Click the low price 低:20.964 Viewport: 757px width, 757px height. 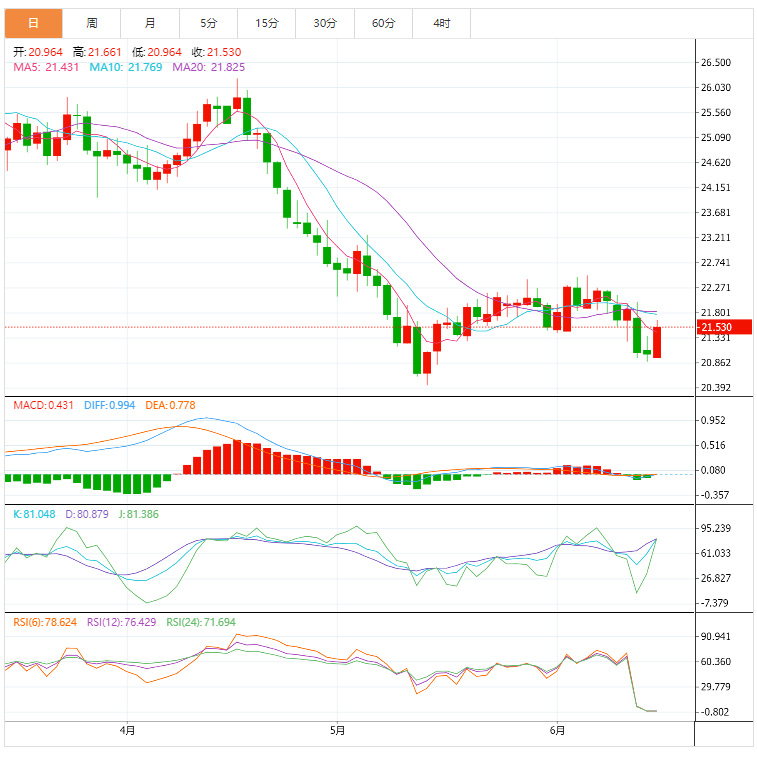pos(157,52)
